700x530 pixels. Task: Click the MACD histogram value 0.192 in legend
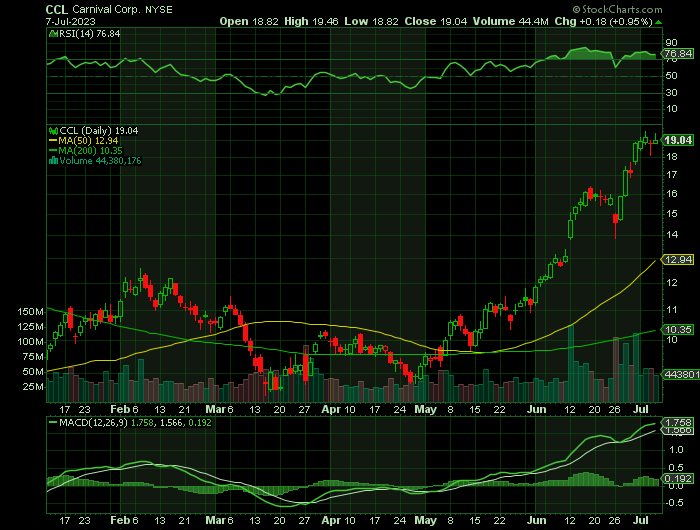click(200, 422)
